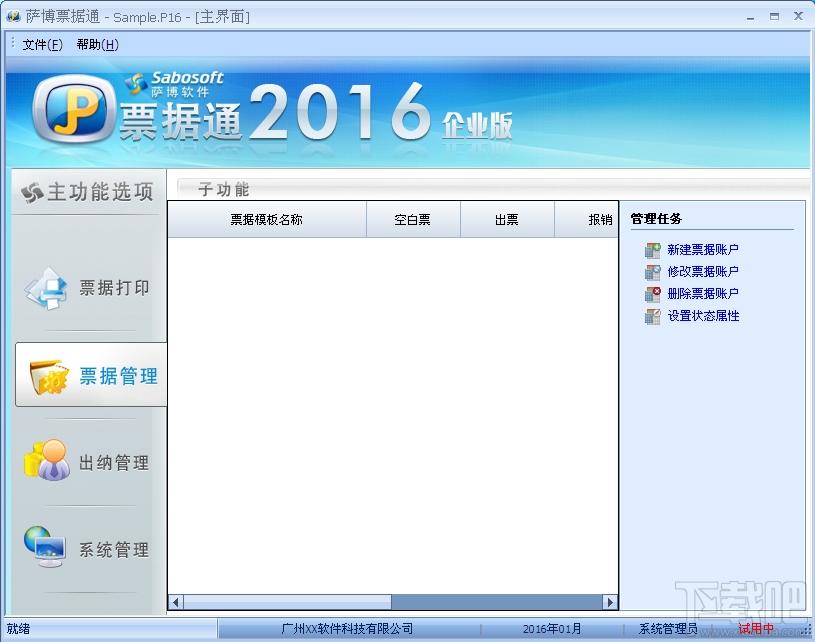Maximize the 萨博票据通 window
This screenshot has width=815, height=642.
tap(774, 17)
